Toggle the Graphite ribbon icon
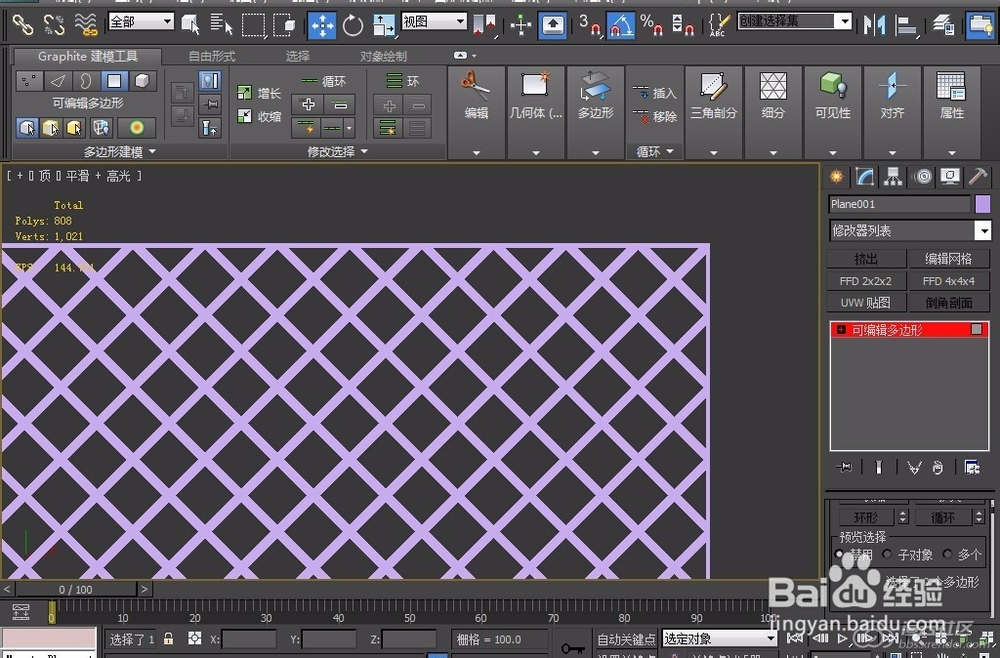Image resolution: width=1000 pixels, height=658 pixels. 980,26
